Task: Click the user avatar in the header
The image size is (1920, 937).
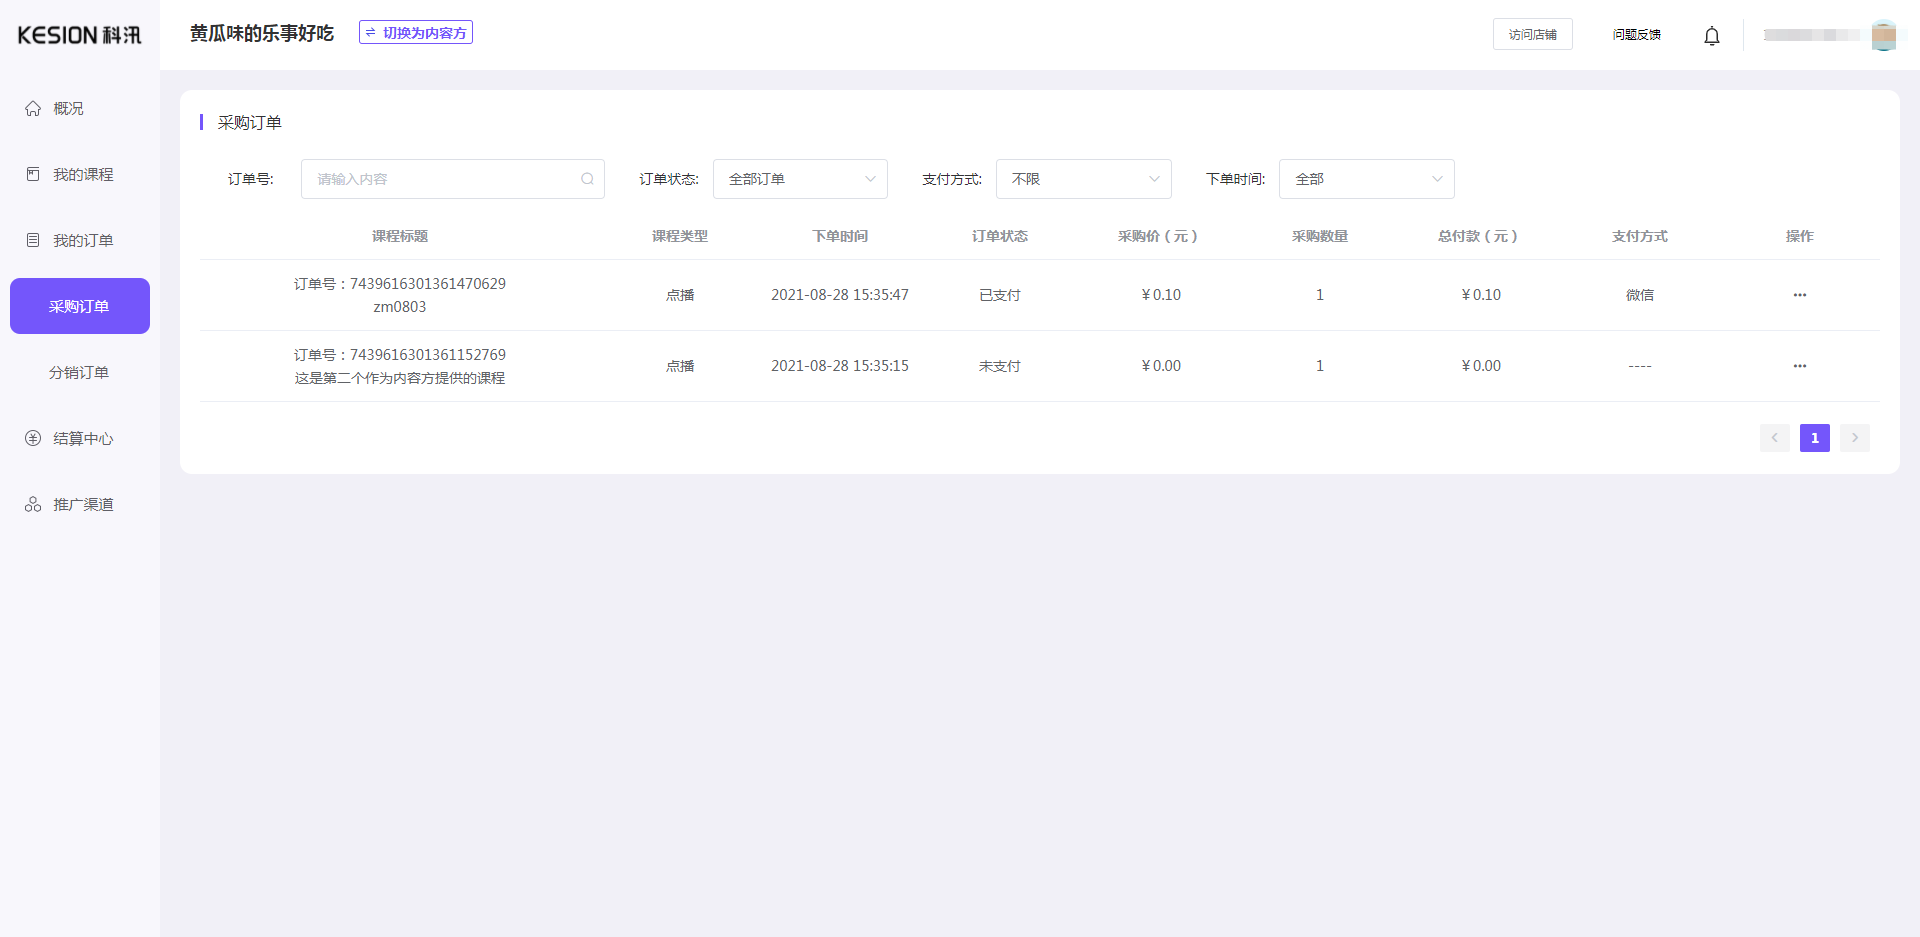Action: pos(1883,35)
